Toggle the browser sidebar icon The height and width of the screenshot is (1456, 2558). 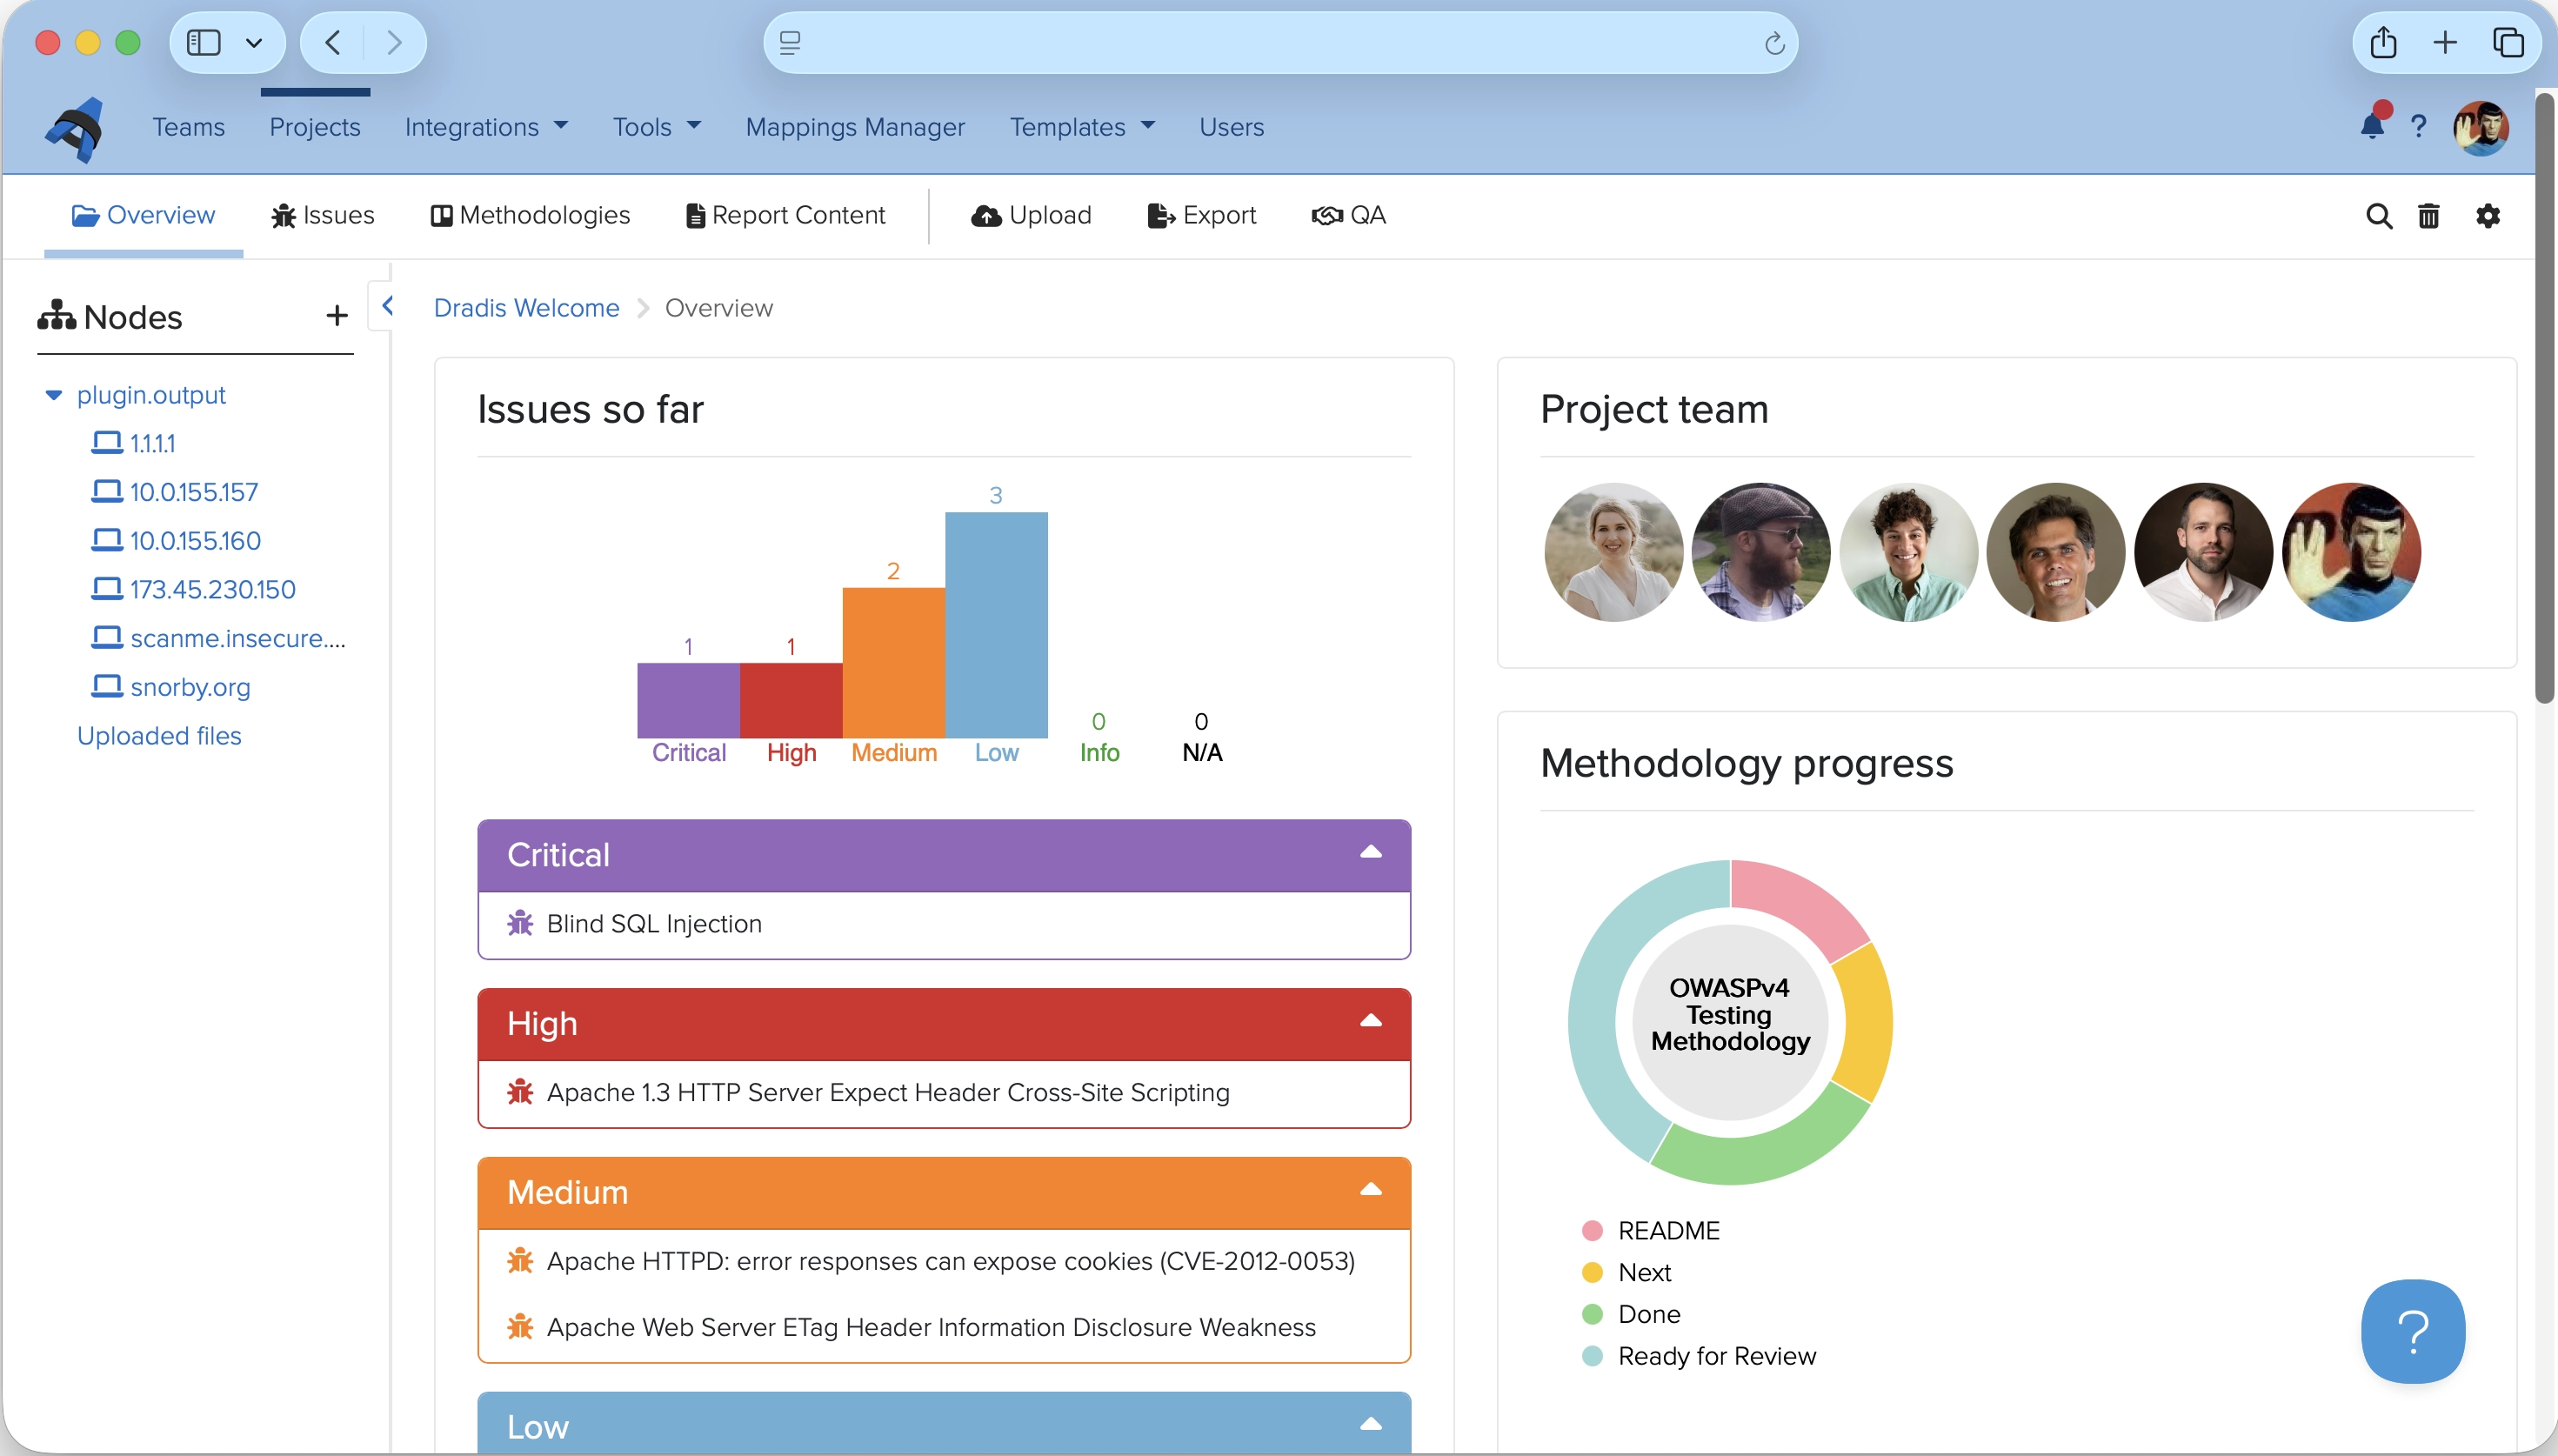click(x=204, y=43)
